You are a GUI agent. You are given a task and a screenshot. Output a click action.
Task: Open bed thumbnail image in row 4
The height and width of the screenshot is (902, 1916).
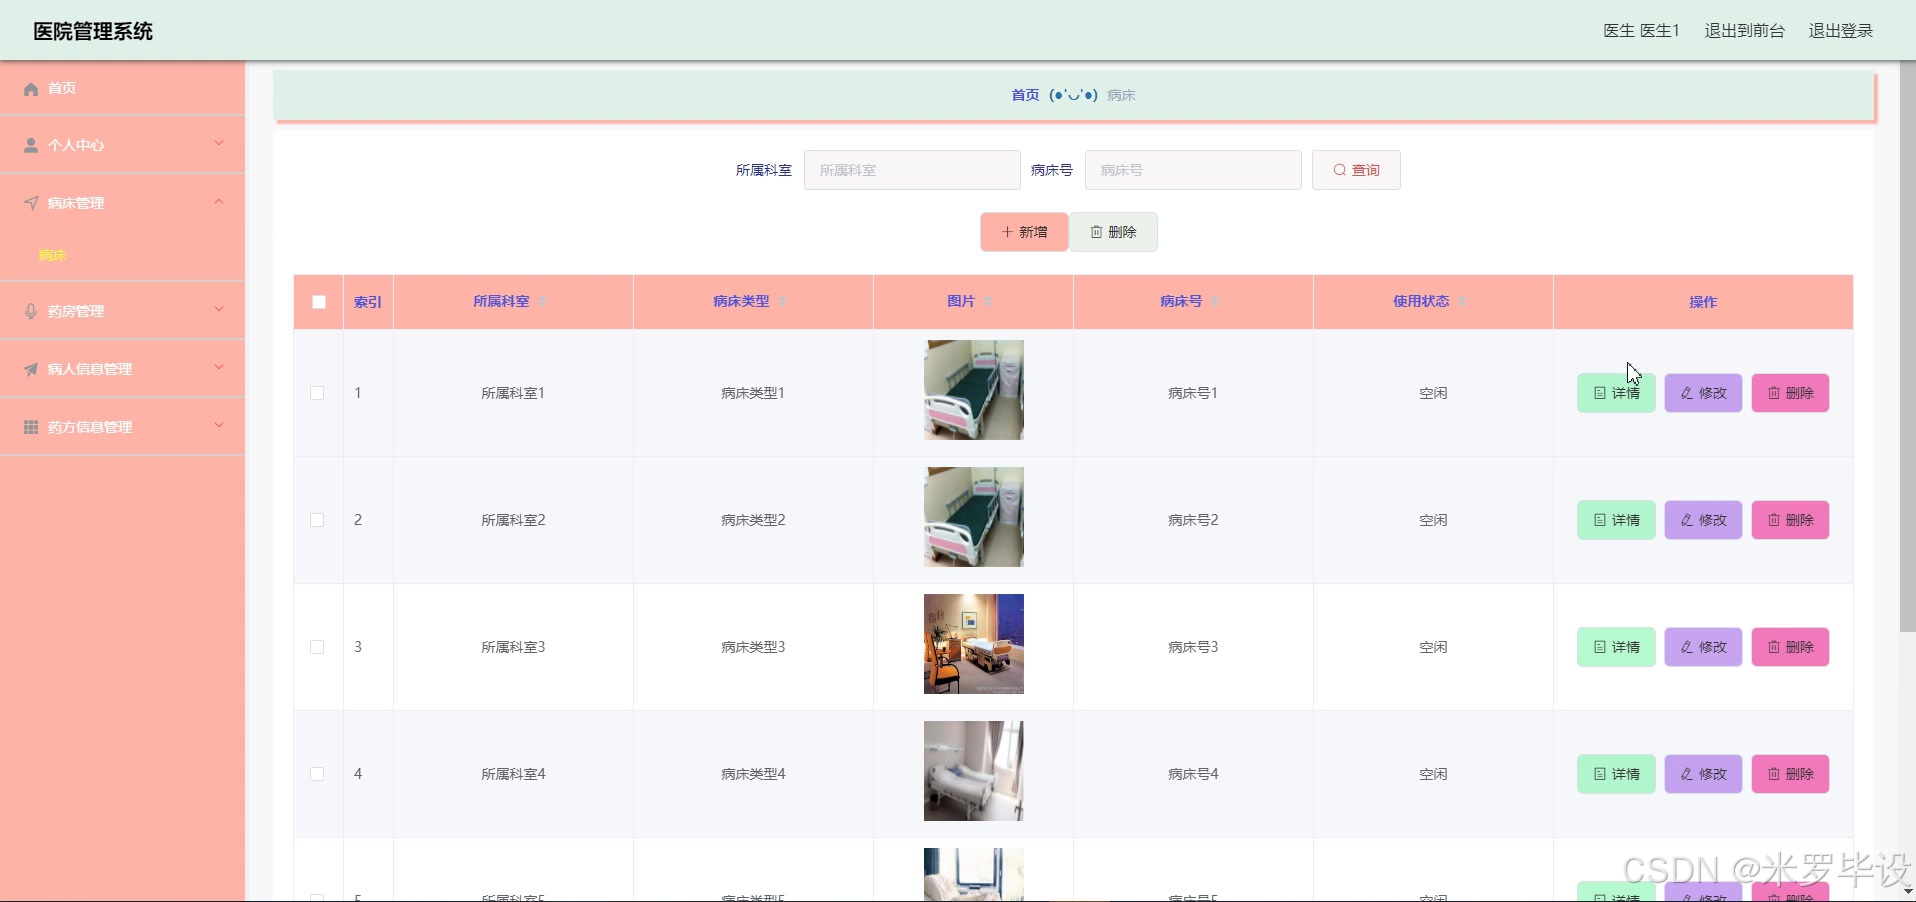(x=974, y=771)
